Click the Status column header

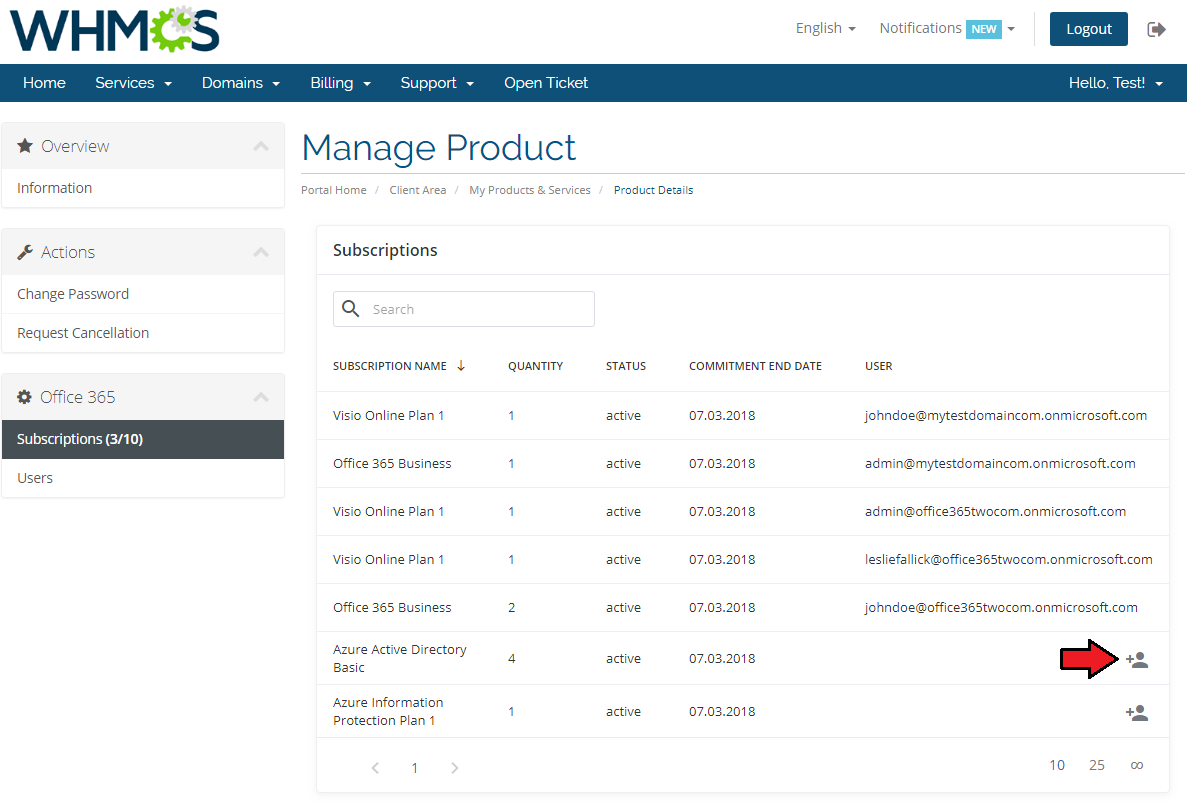626,366
